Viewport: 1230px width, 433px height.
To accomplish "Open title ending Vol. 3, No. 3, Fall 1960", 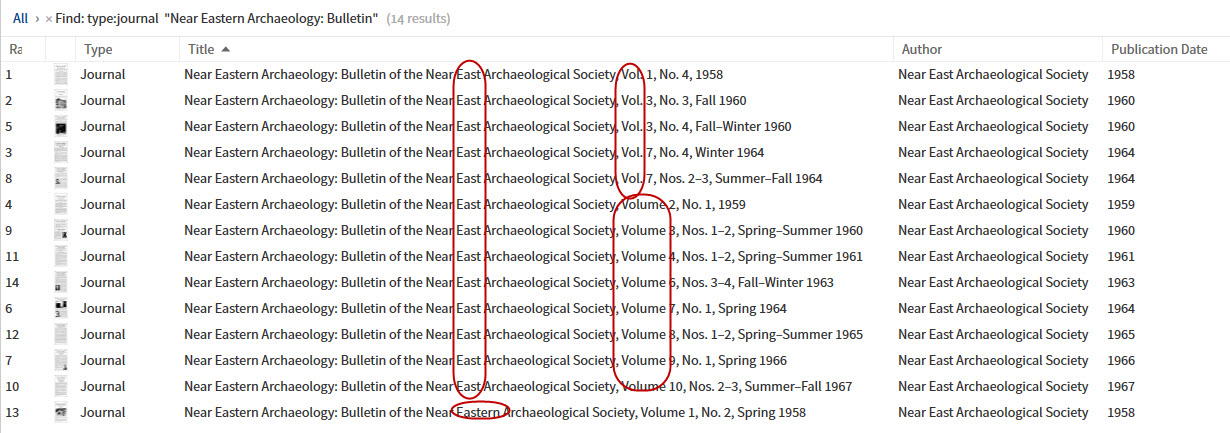I will [465, 100].
